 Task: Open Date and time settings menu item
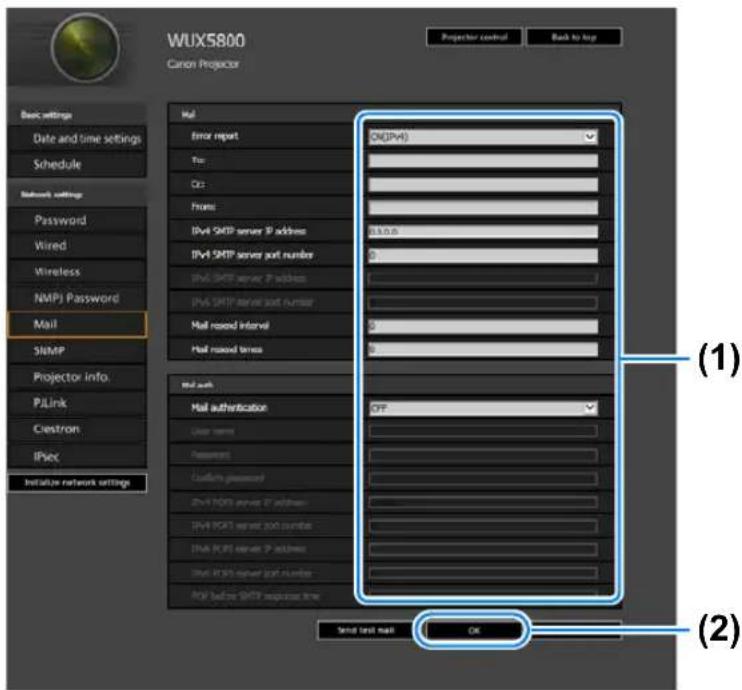pyautogui.click(x=77, y=139)
